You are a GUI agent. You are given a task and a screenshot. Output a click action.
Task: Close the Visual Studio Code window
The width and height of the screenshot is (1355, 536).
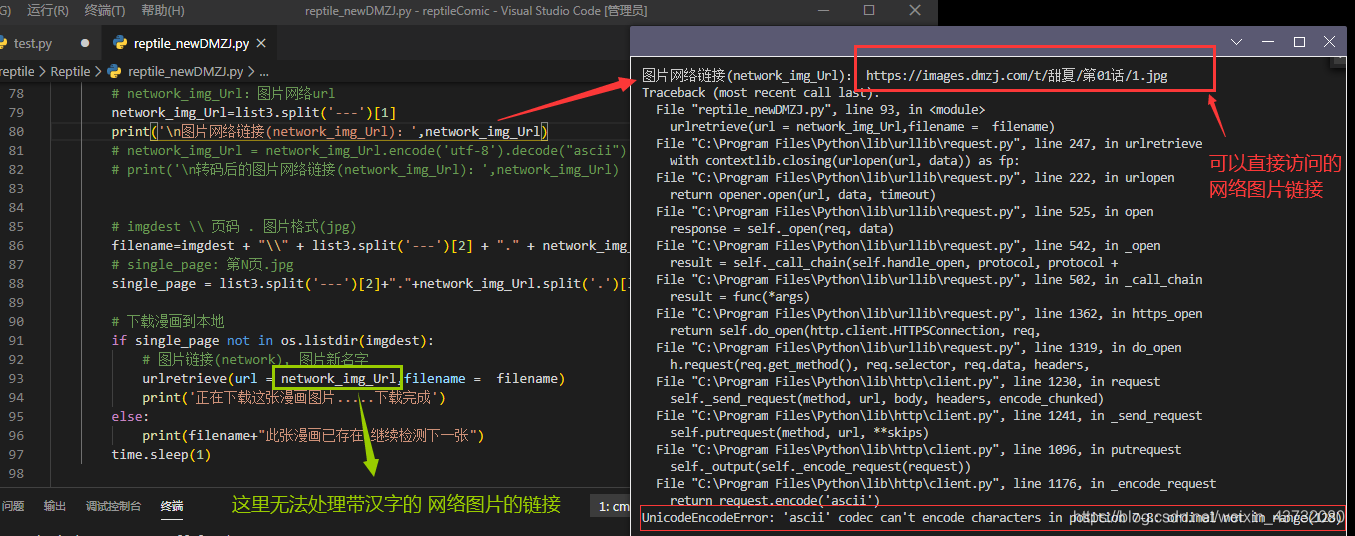pyautogui.click(x=914, y=10)
